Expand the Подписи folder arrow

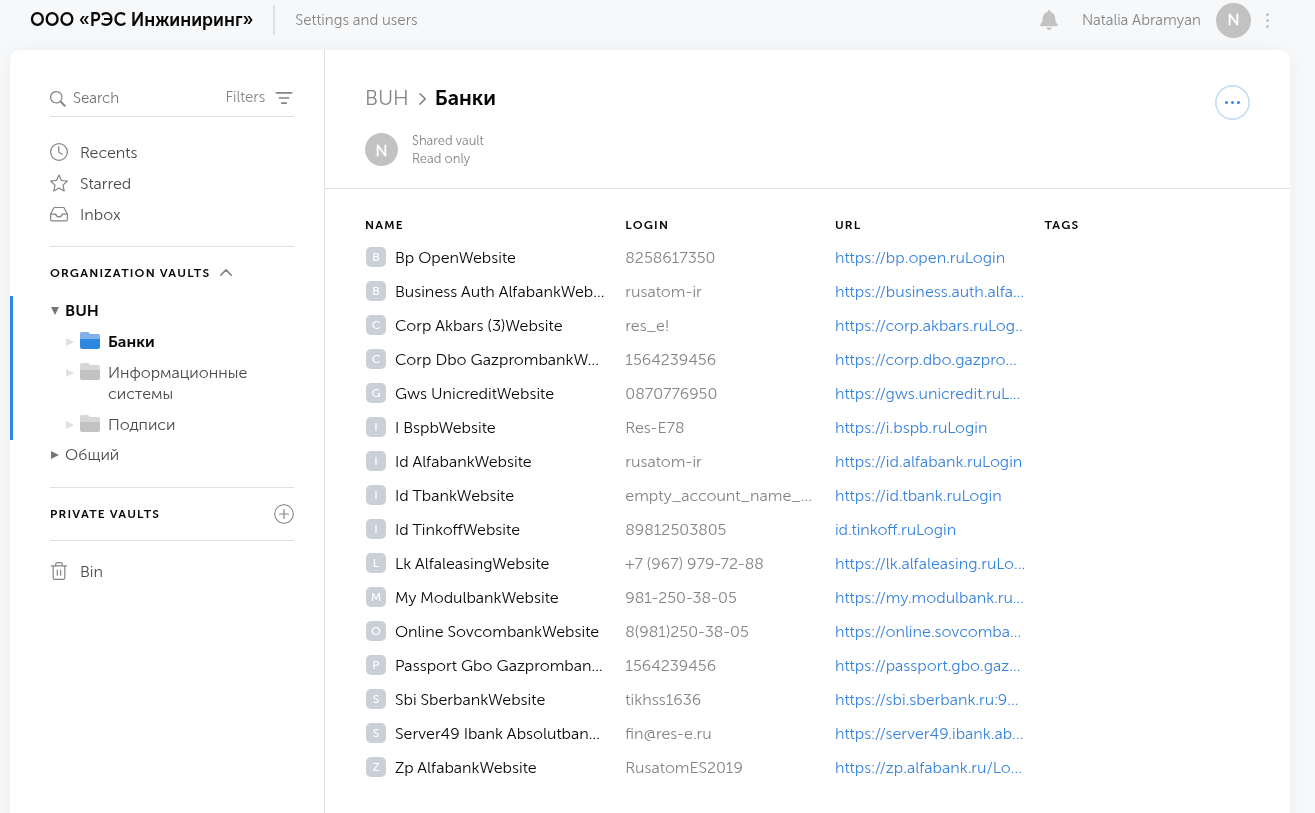pyautogui.click(x=69, y=425)
